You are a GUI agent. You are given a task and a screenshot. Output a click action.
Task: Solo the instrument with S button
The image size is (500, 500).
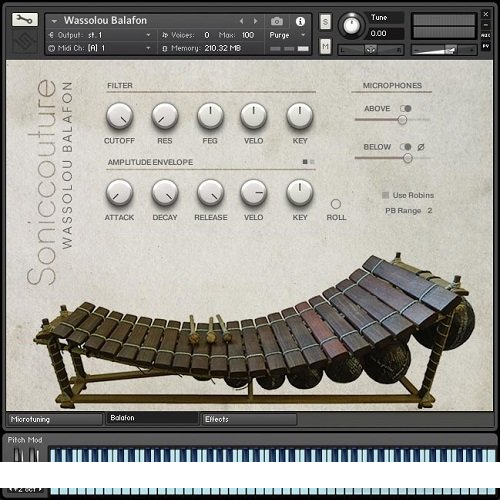click(325, 22)
